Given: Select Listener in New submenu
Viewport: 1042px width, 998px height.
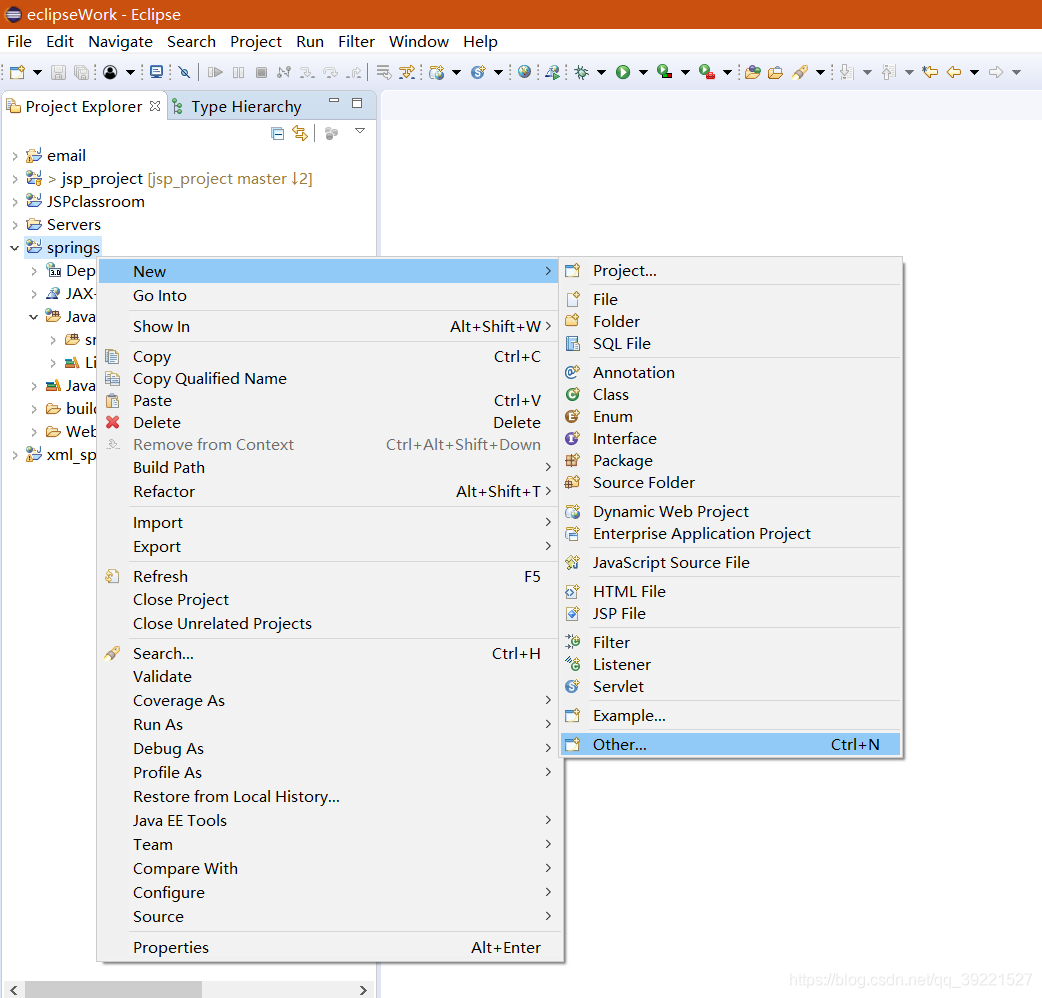Looking at the screenshot, I should pos(731,664).
